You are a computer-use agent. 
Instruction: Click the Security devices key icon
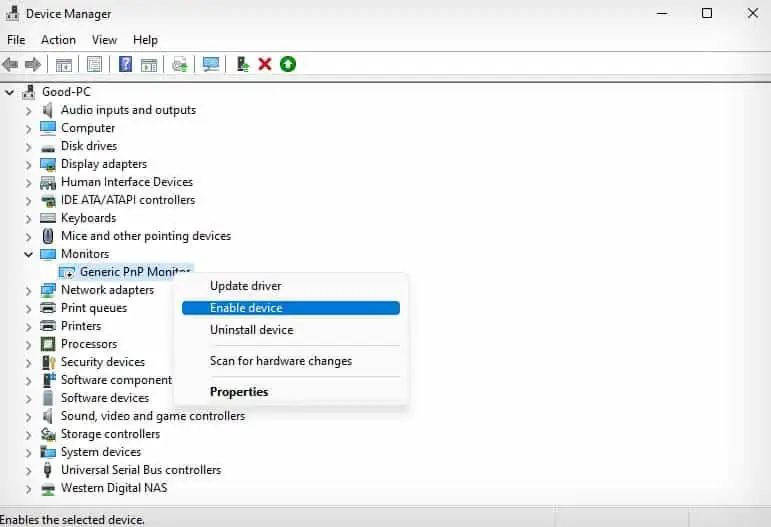tap(48, 362)
